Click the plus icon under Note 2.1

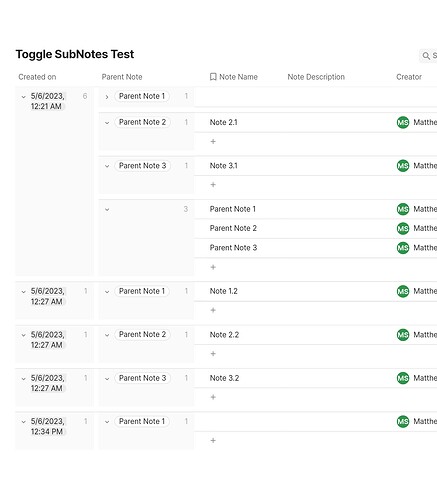coord(213,141)
